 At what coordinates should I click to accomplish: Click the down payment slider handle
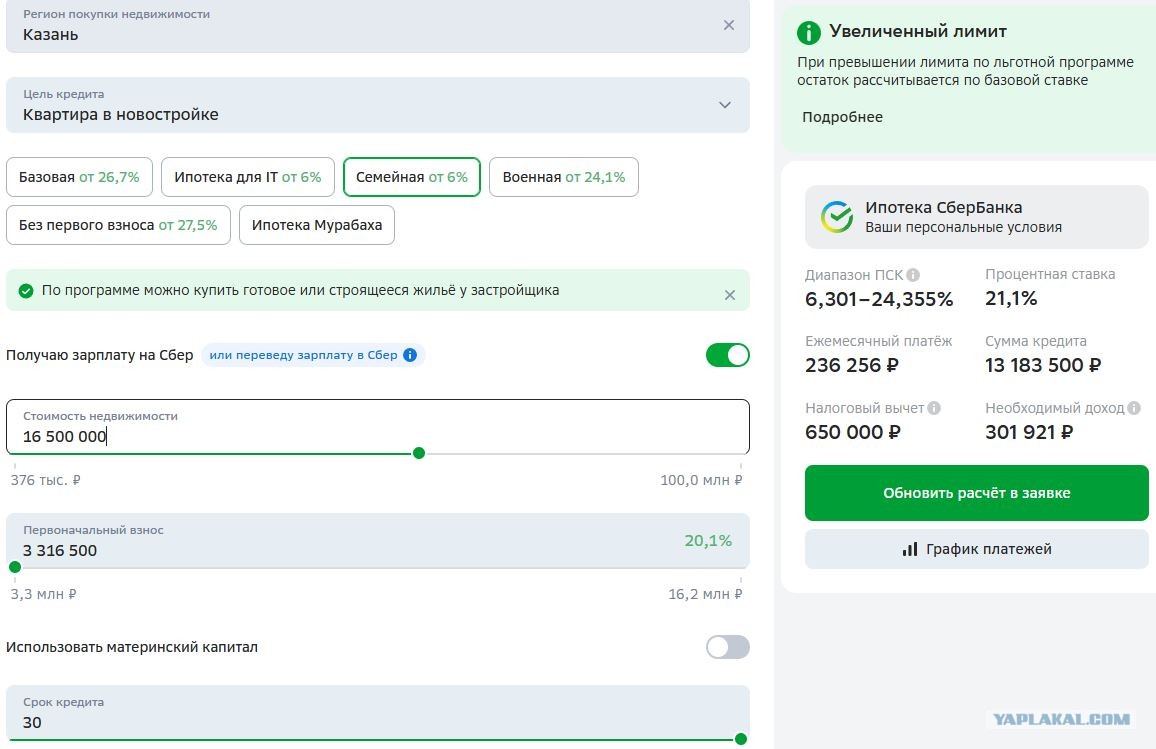click(15, 567)
